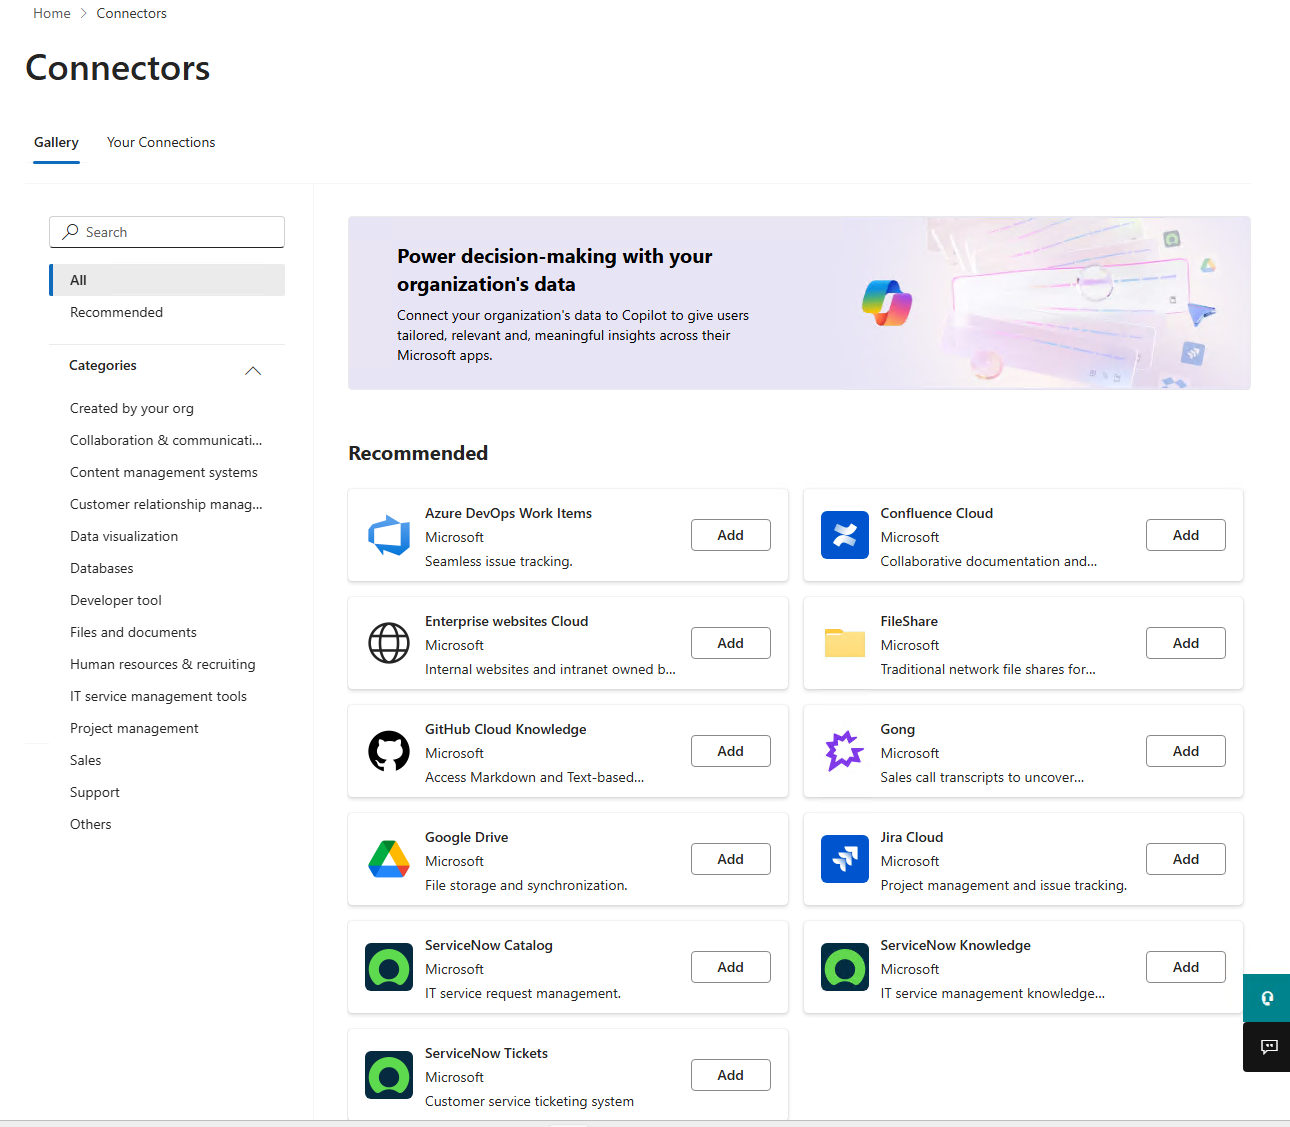Click the Azure DevOps Work Items icon
The height and width of the screenshot is (1127, 1290).
389,535
